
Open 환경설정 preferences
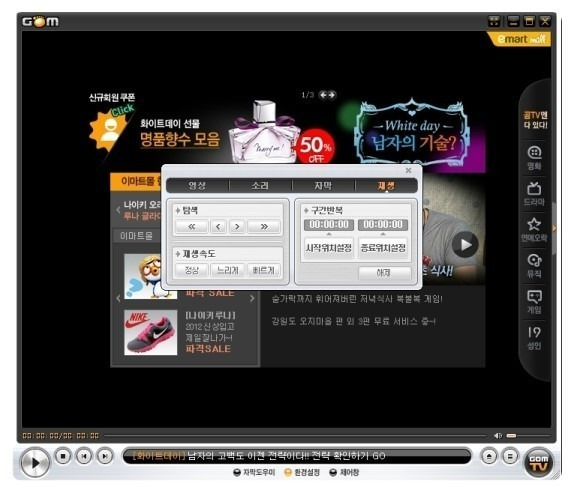302,473
